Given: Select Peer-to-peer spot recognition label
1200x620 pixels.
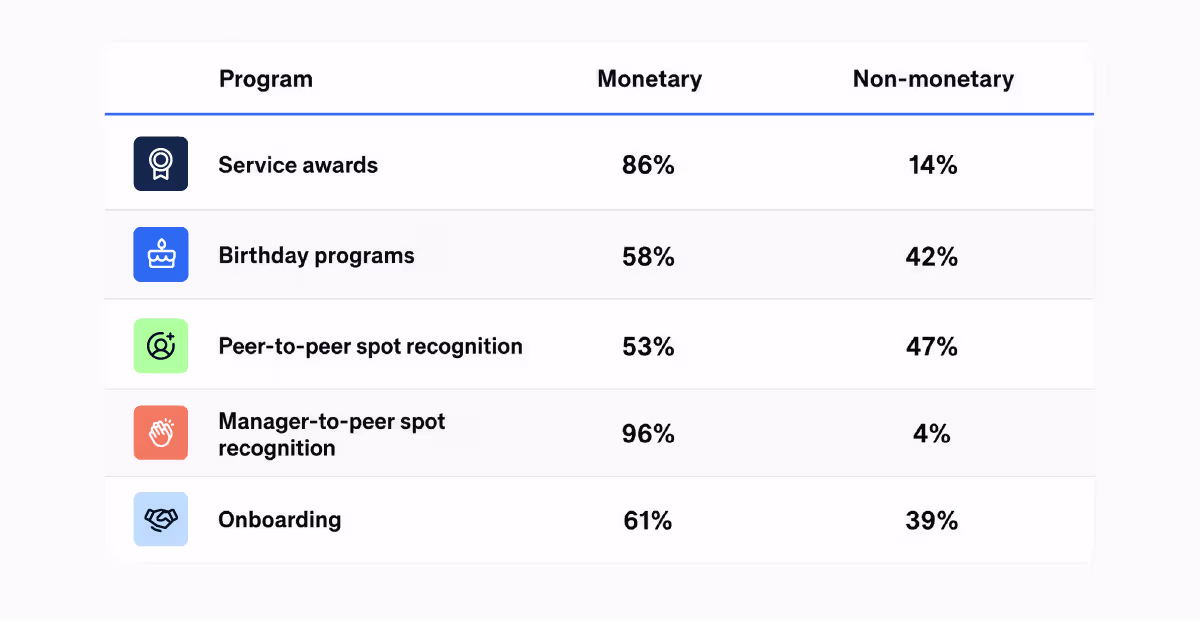Looking at the screenshot, I should coord(371,347).
